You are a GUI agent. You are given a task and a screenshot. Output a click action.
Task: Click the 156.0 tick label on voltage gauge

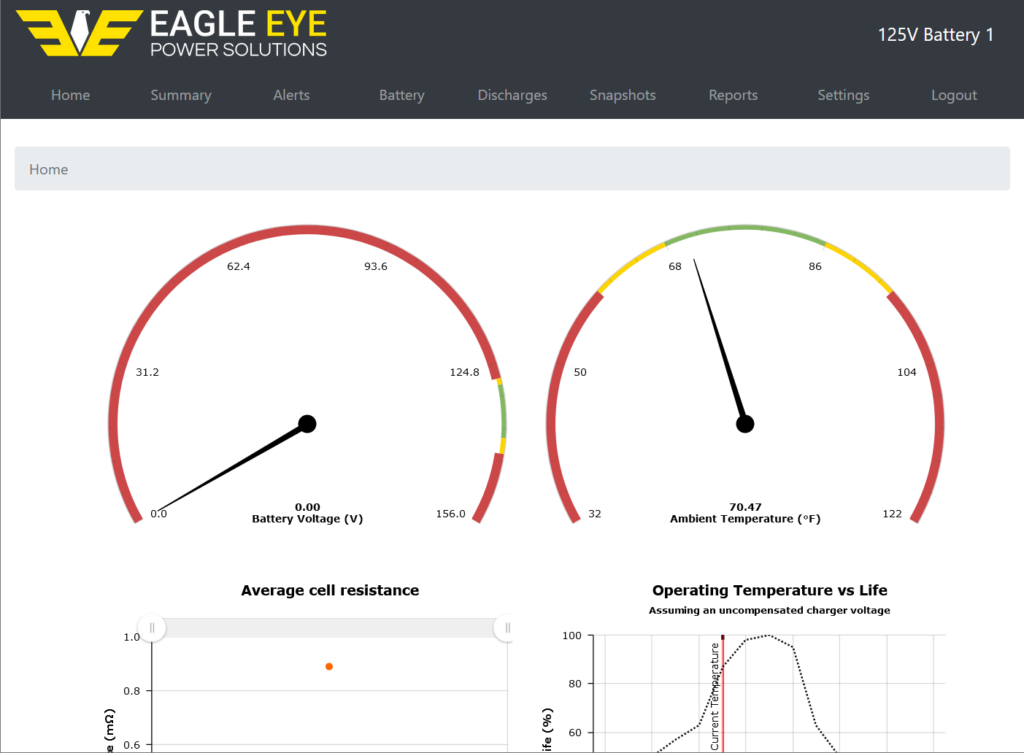click(x=451, y=514)
